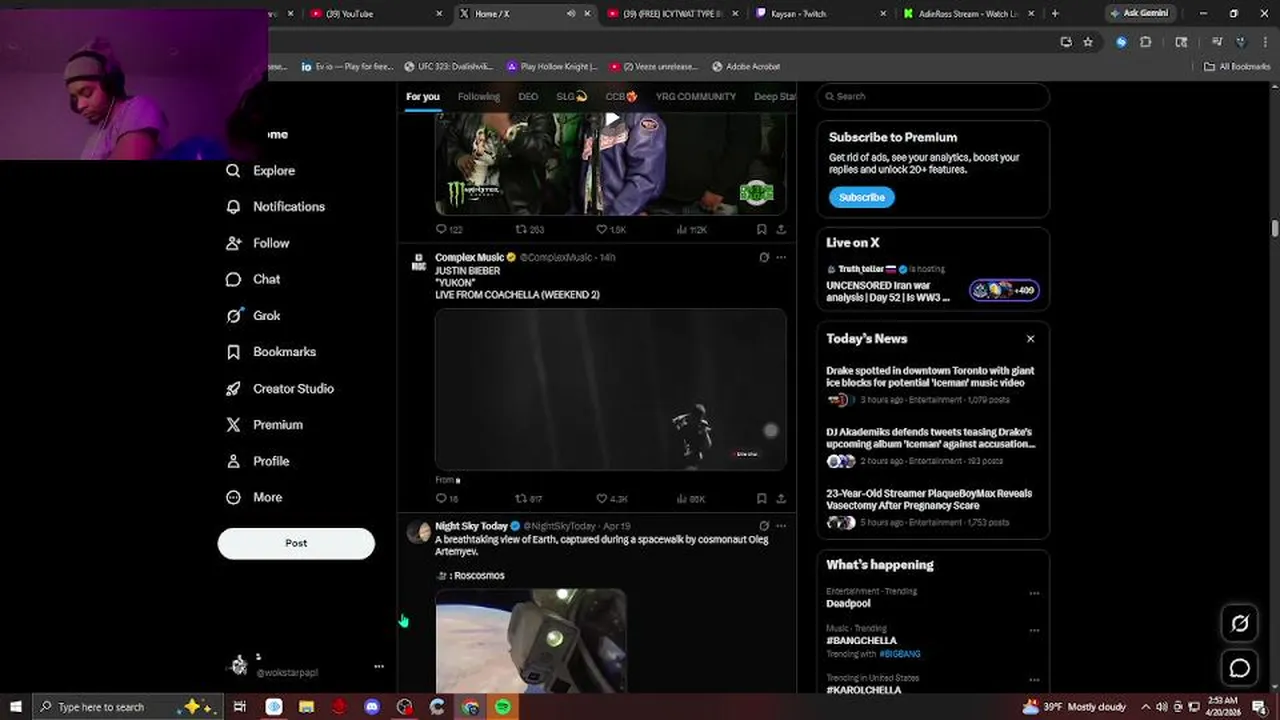The height and width of the screenshot is (720, 1280).
Task: Open options for Deadpool trending topic
Action: (x=1034, y=593)
